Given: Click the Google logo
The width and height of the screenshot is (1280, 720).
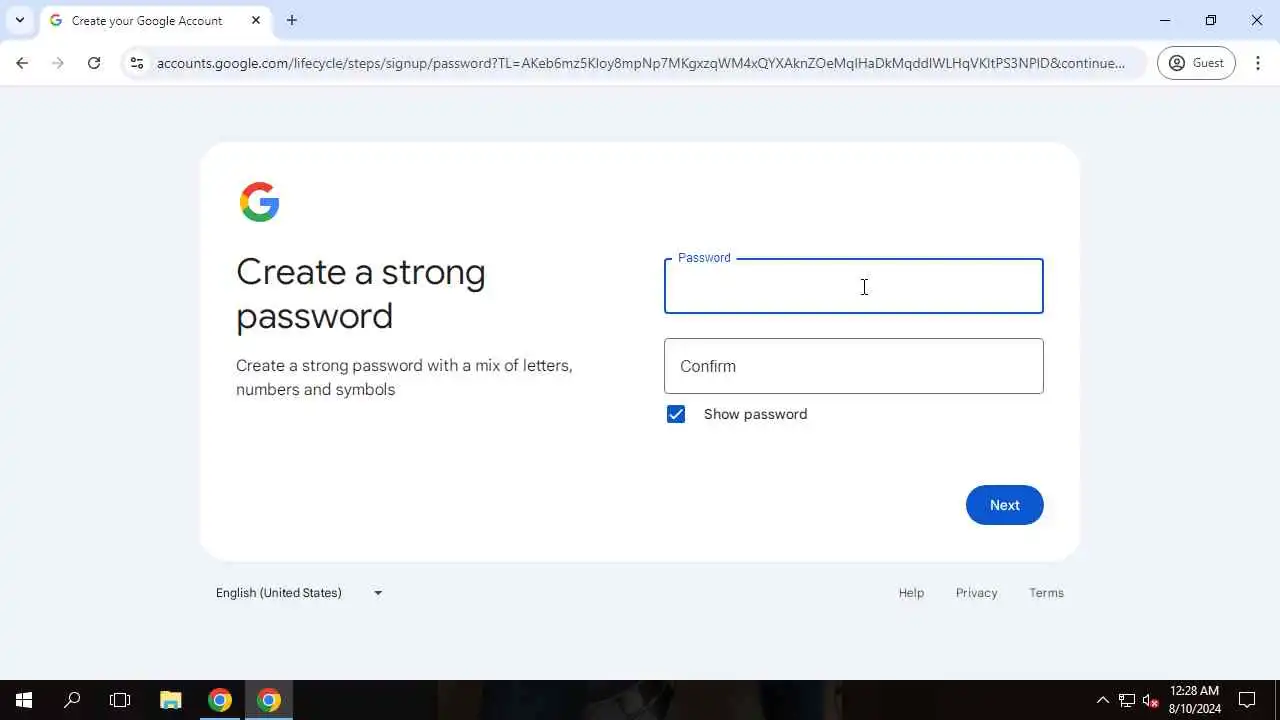Looking at the screenshot, I should tap(260, 202).
